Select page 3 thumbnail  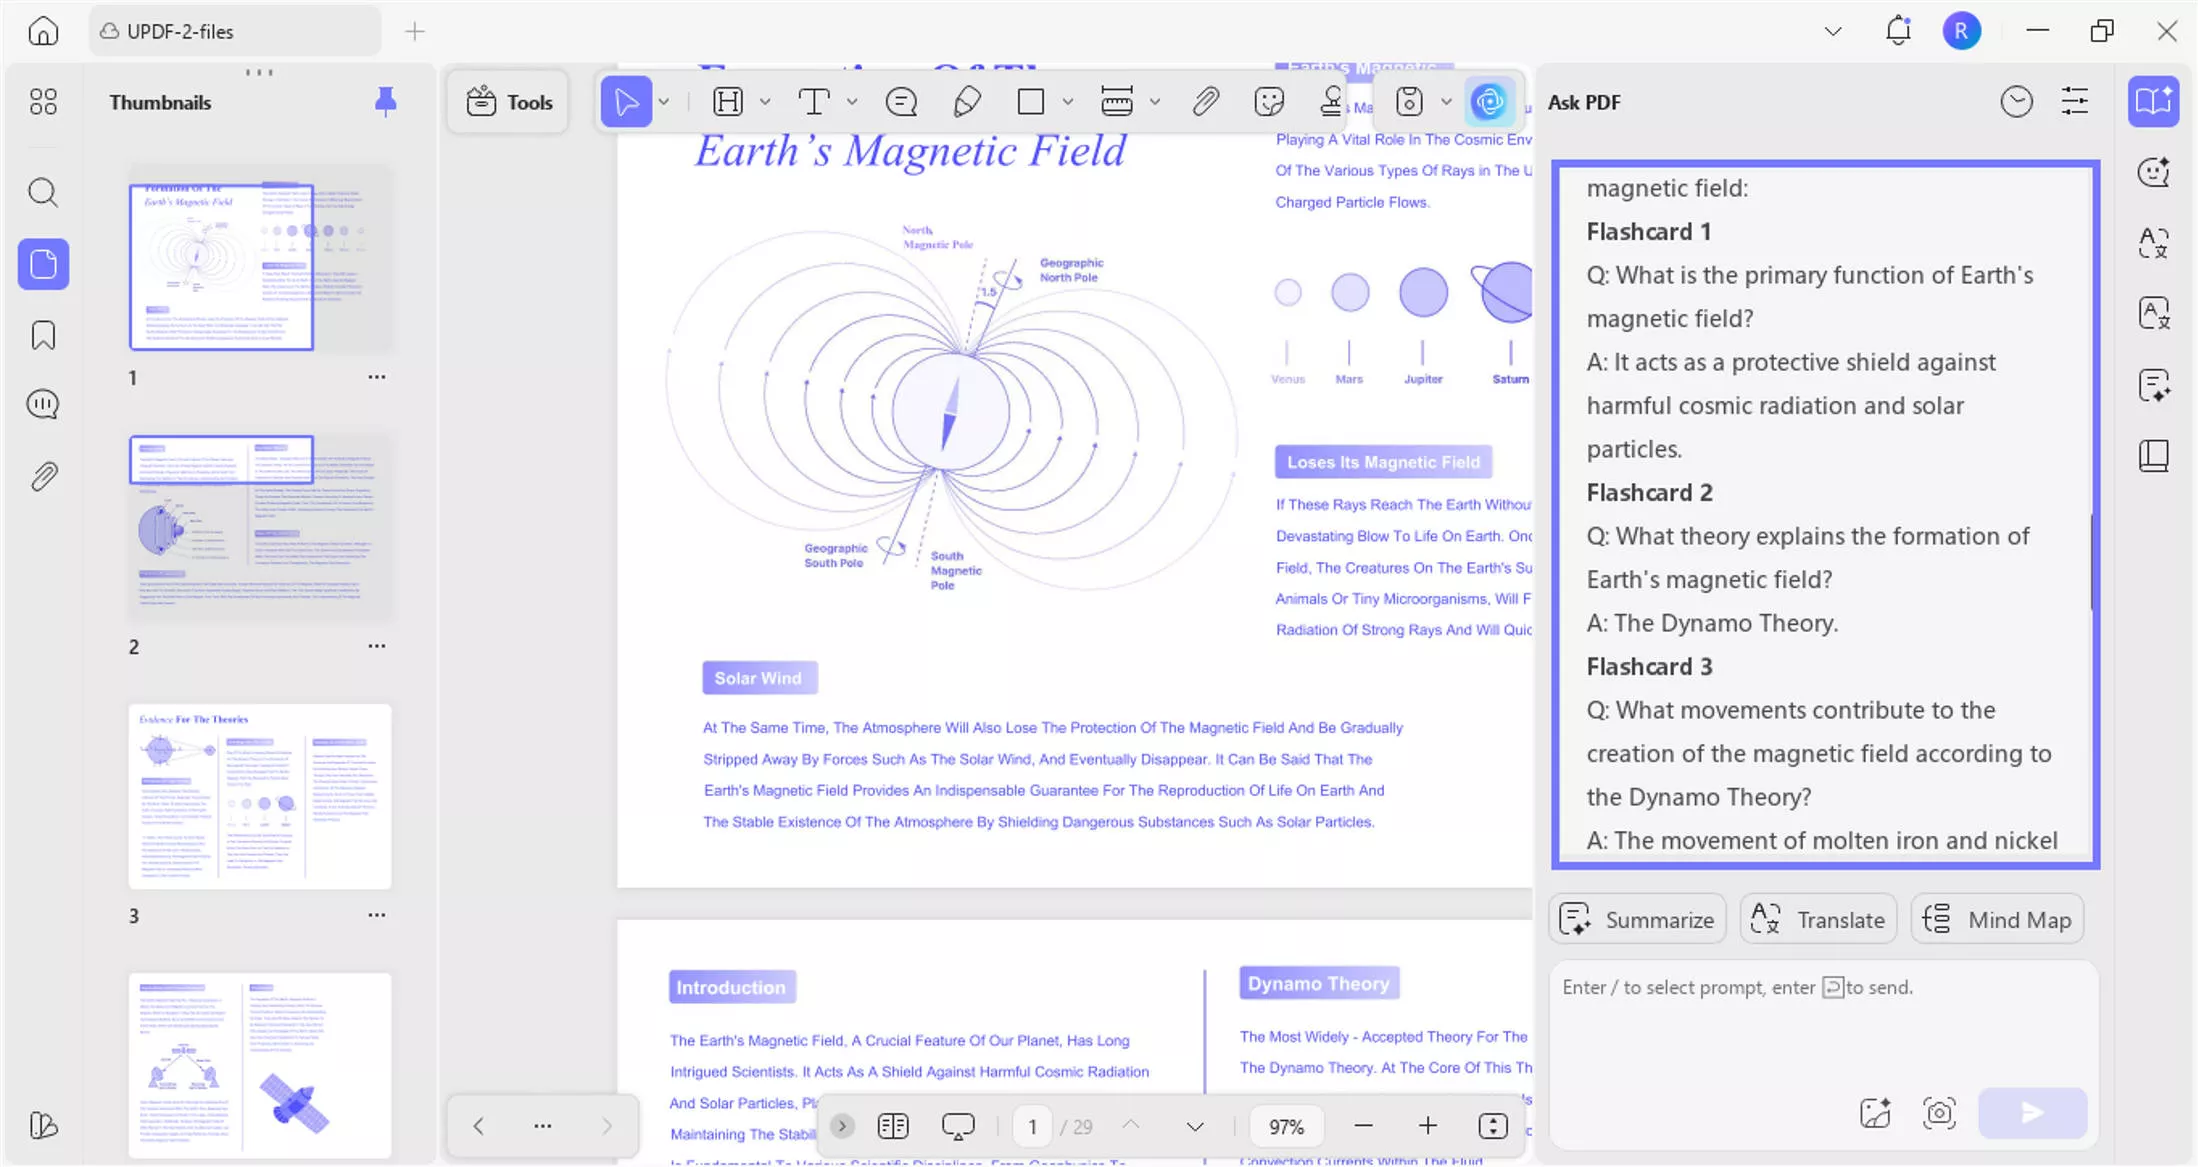[x=260, y=796]
